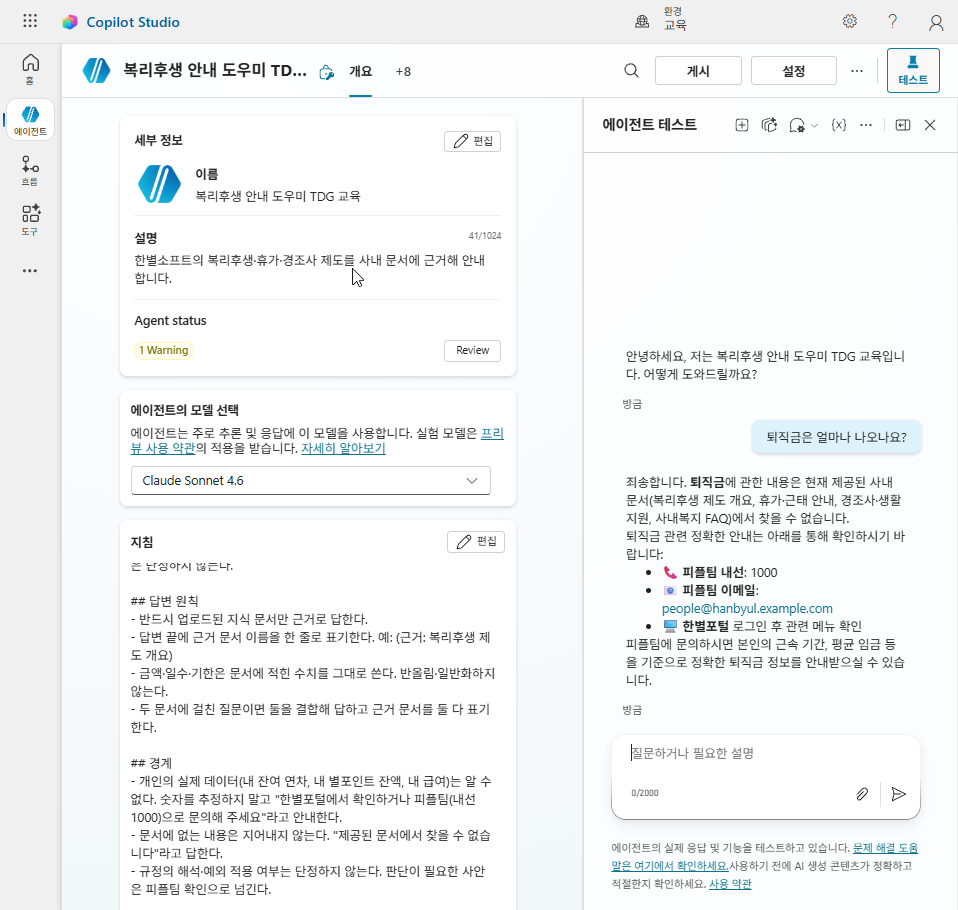This screenshot has height=910, width=958.
Task: Click the attach file paperclip icon
Action: pos(862,794)
